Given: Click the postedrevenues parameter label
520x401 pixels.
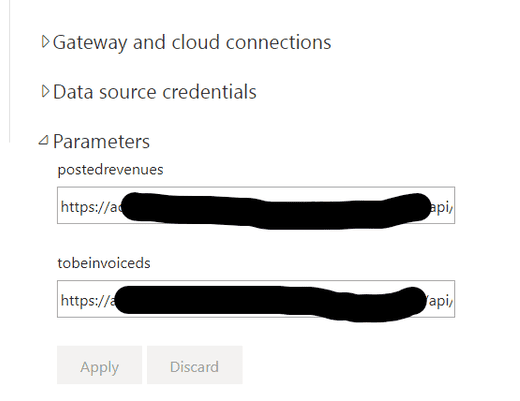Looking at the screenshot, I should 110,170.
